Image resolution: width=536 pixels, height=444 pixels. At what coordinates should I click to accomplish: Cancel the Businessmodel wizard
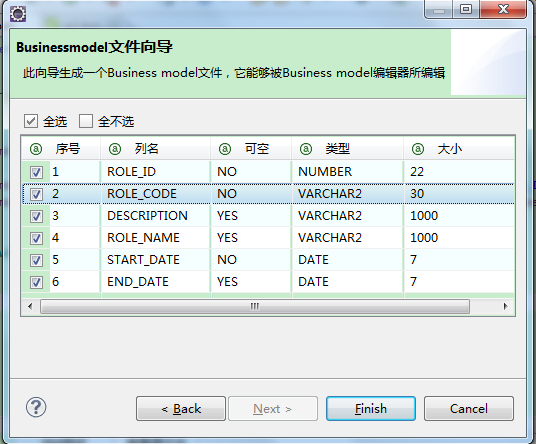click(x=469, y=408)
